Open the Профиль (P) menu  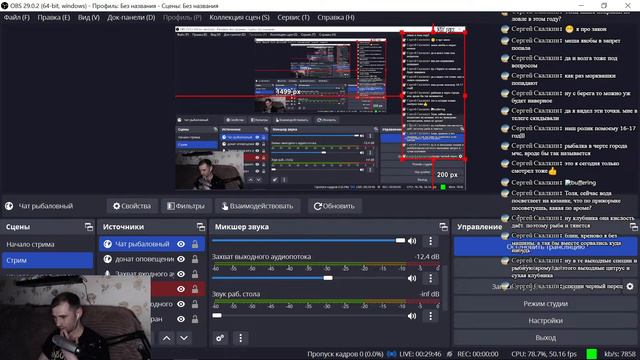[x=182, y=18]
